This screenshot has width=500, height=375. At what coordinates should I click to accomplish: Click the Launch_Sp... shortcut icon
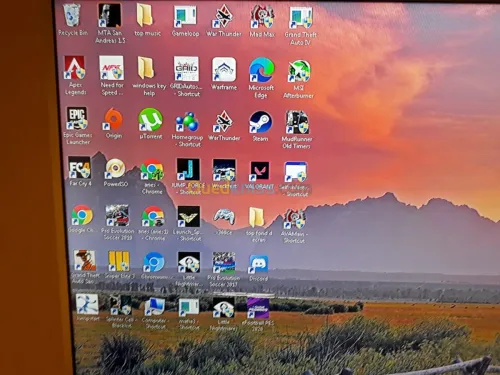[189, 217]
